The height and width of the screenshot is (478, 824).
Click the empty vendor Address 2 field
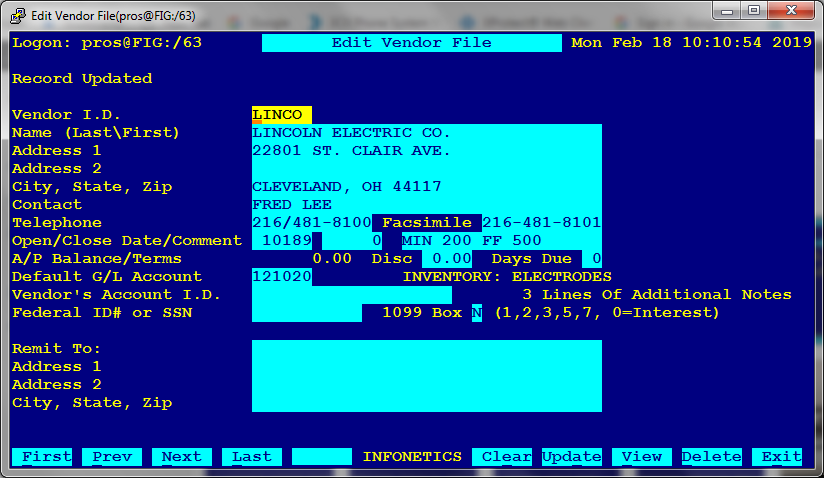pyautogui.click(x=427, y=169)
